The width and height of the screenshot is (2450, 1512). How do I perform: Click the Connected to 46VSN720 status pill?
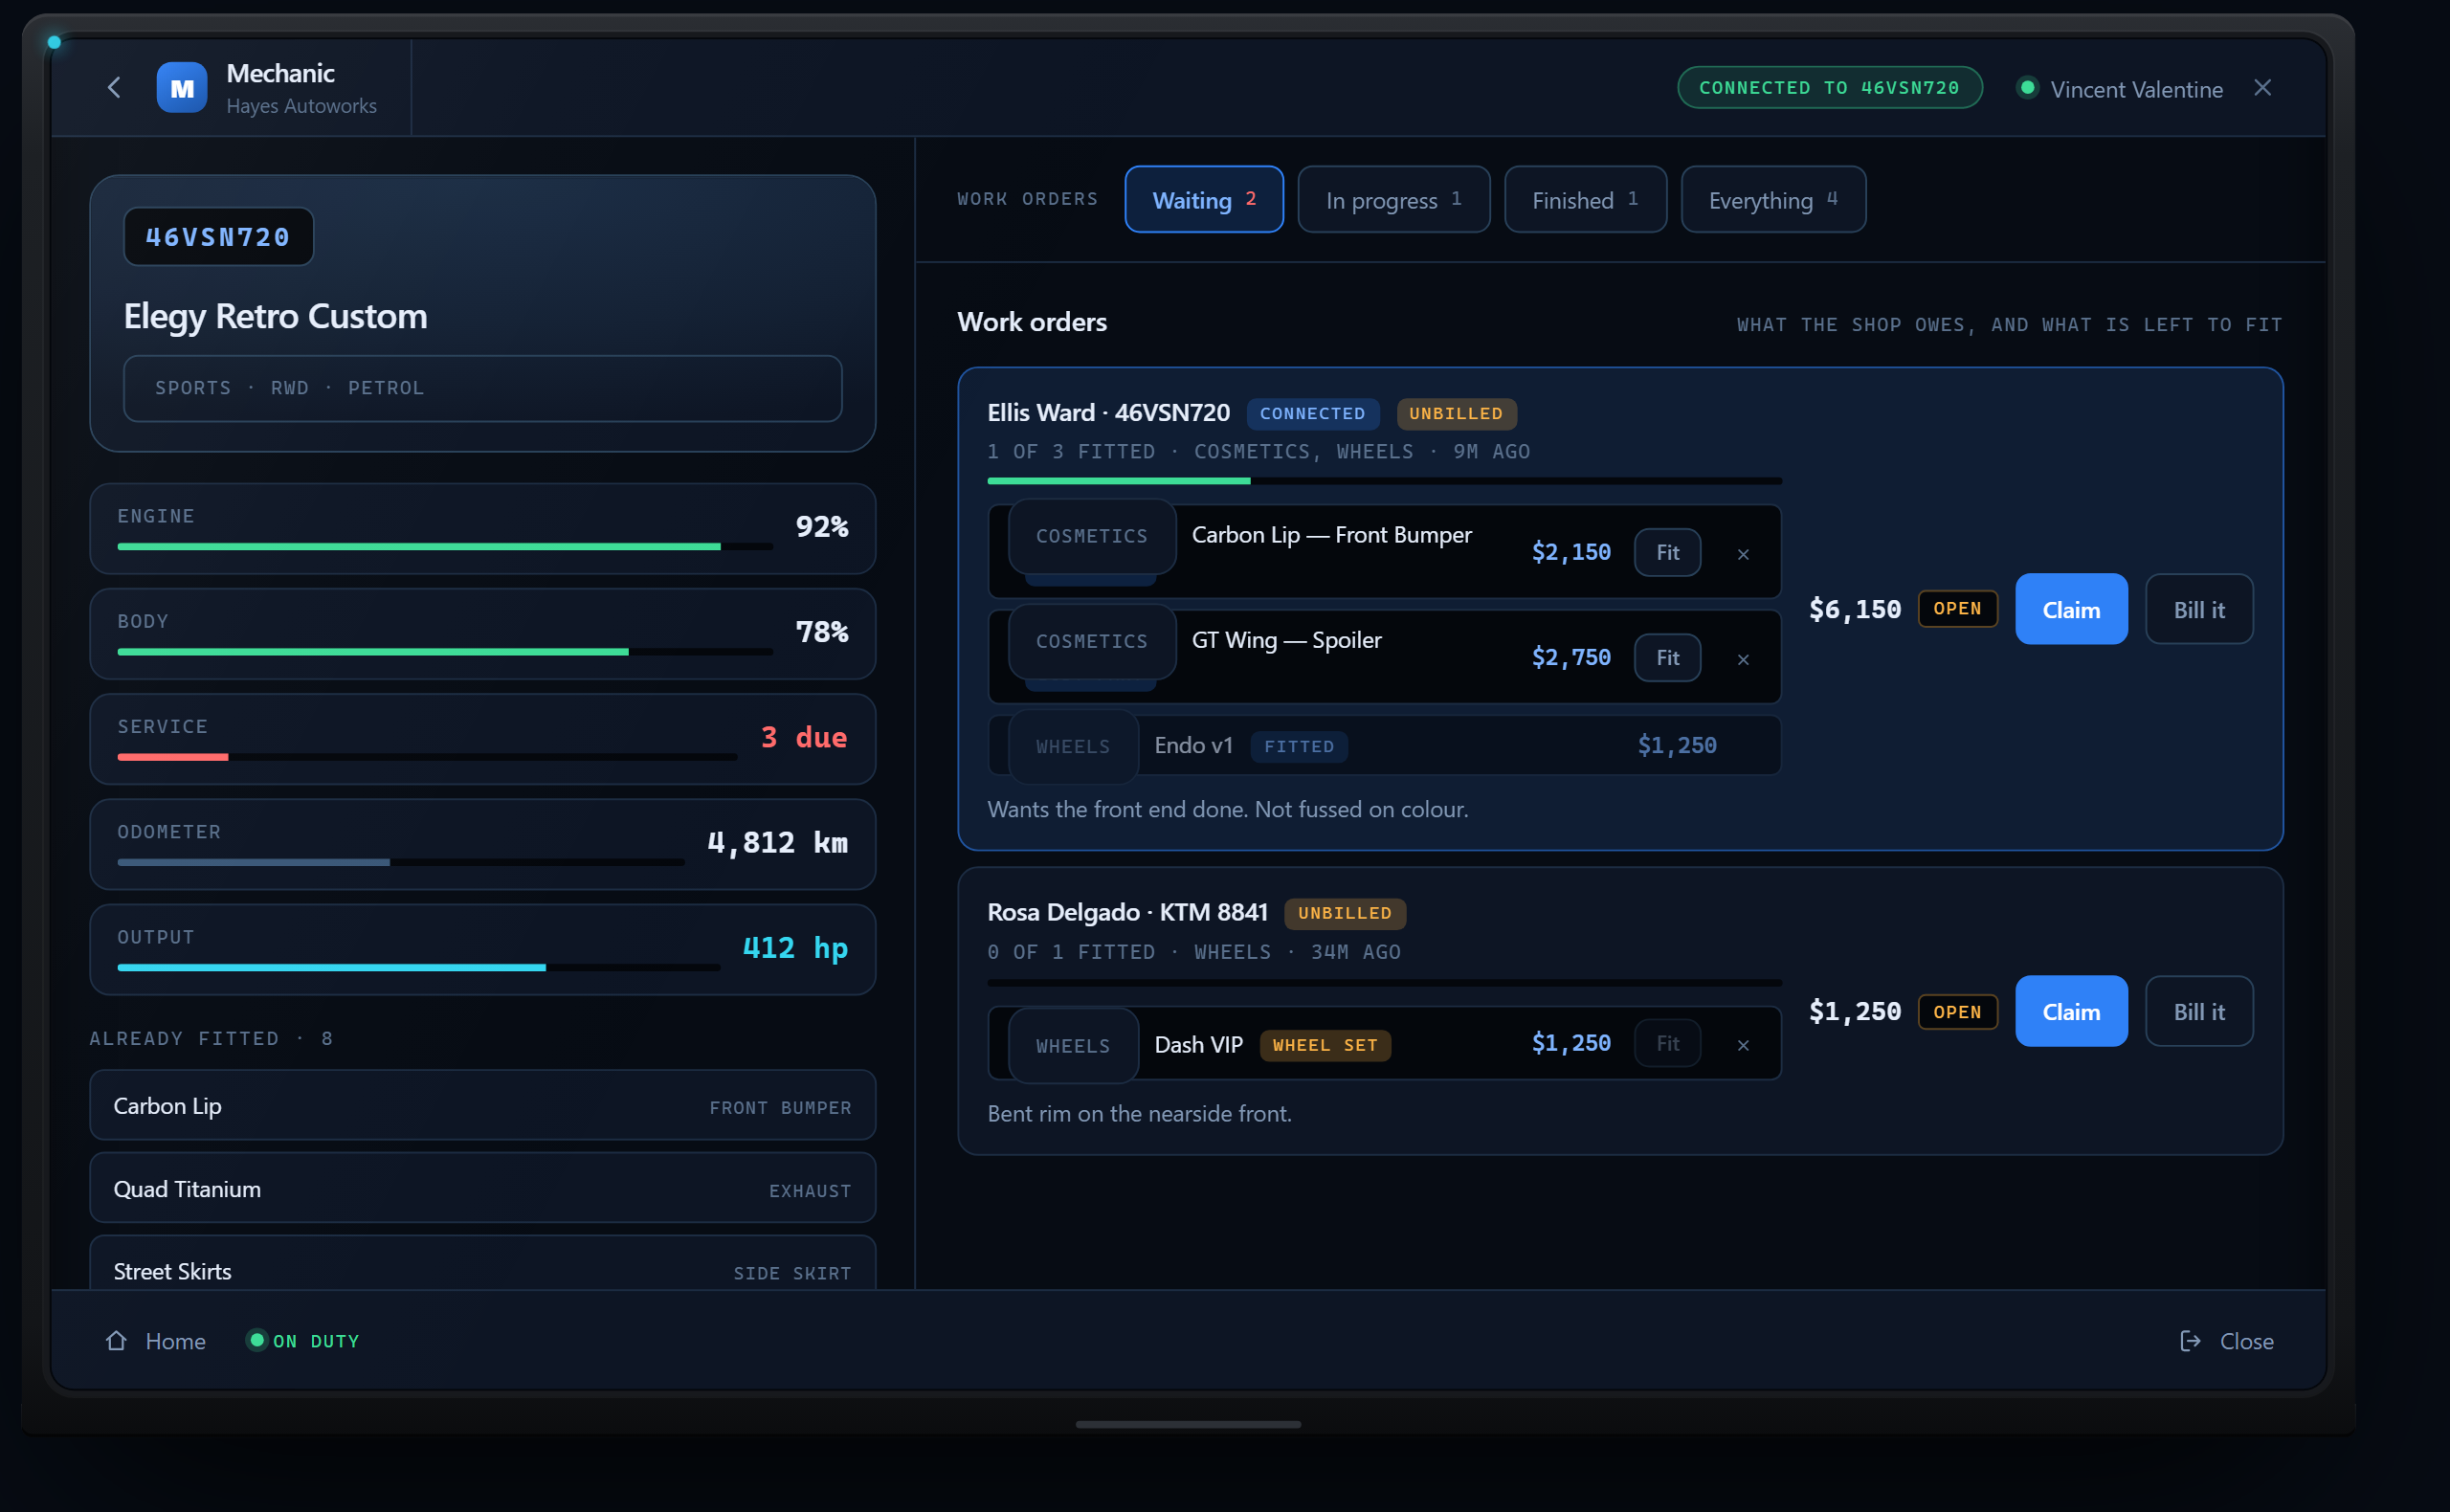(x=1829, y=88)
